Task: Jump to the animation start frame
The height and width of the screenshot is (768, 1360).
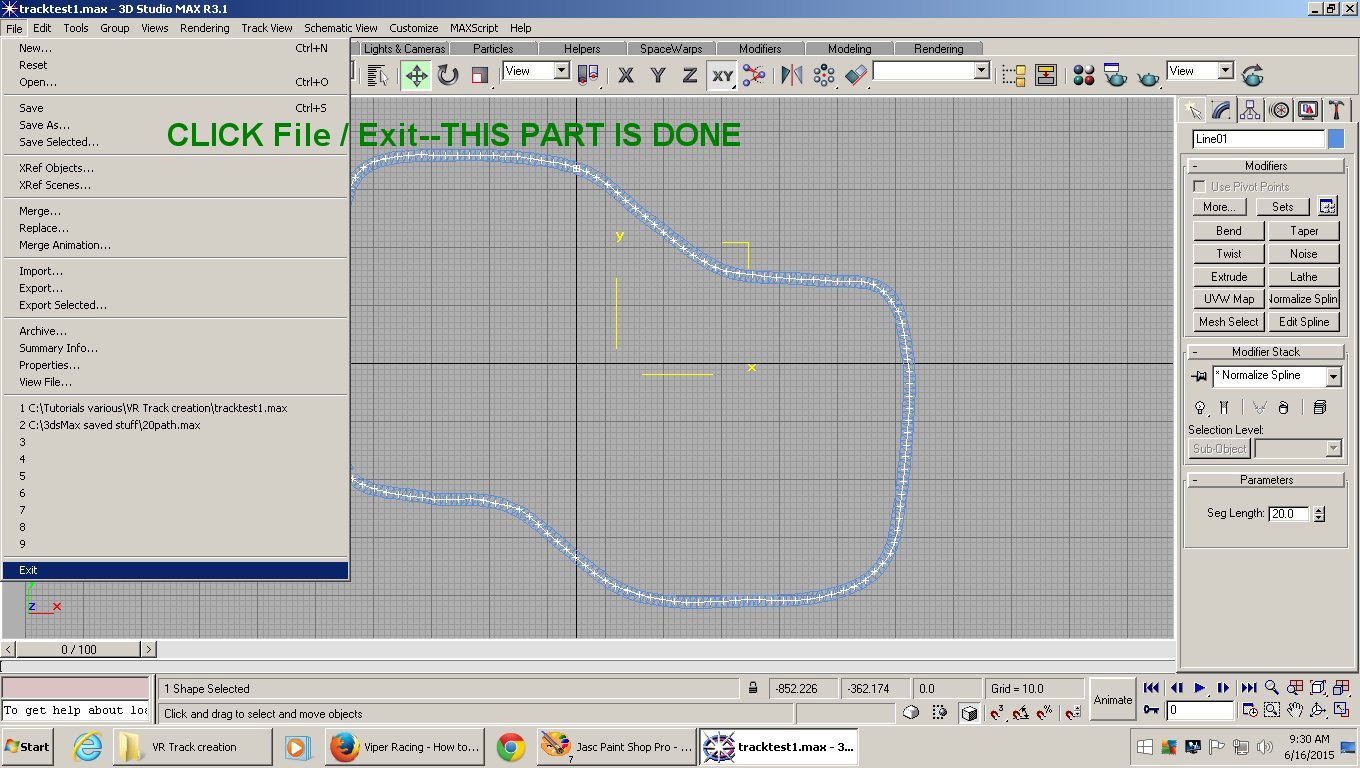Action: pyautogui.click(x=1152, y=688)
